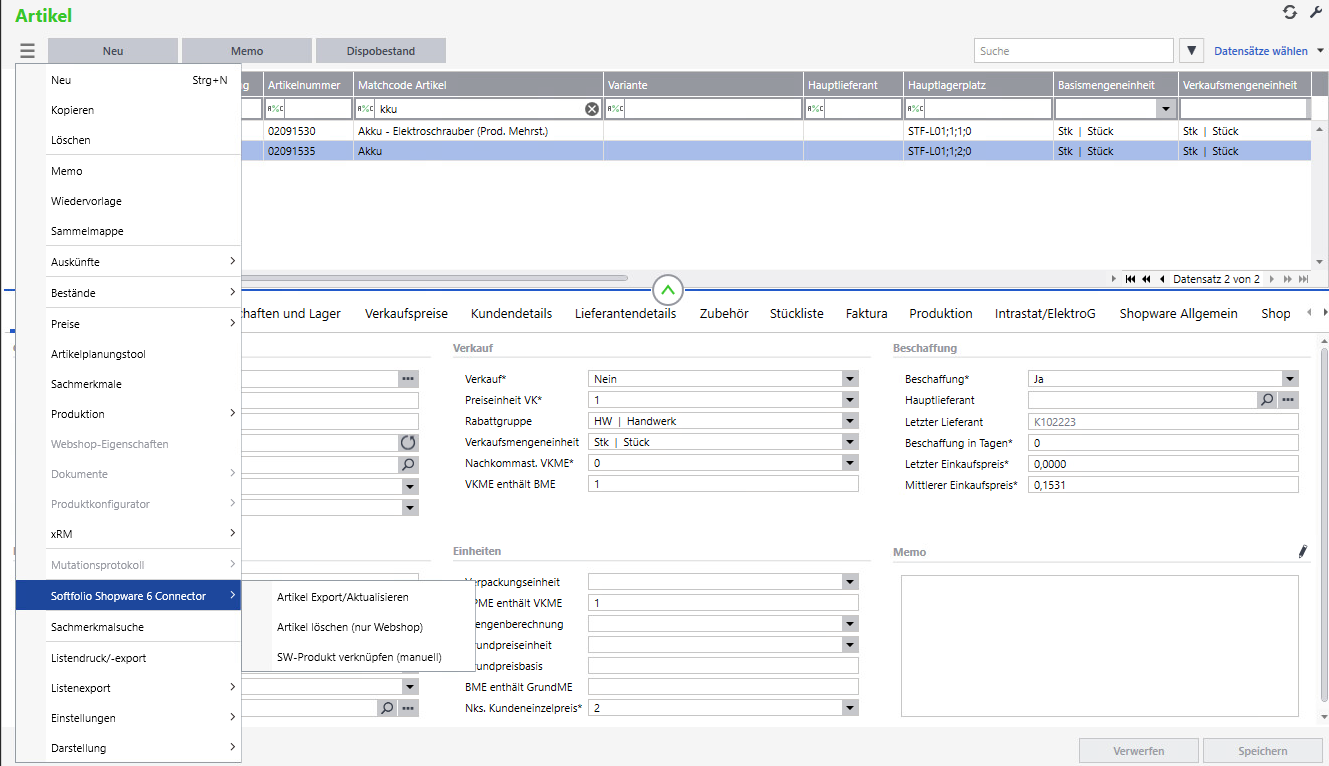This screenshot has width=1329, height=766.
Task: Collapse the detail panel with green chevron
Action: tap(668, 290)
